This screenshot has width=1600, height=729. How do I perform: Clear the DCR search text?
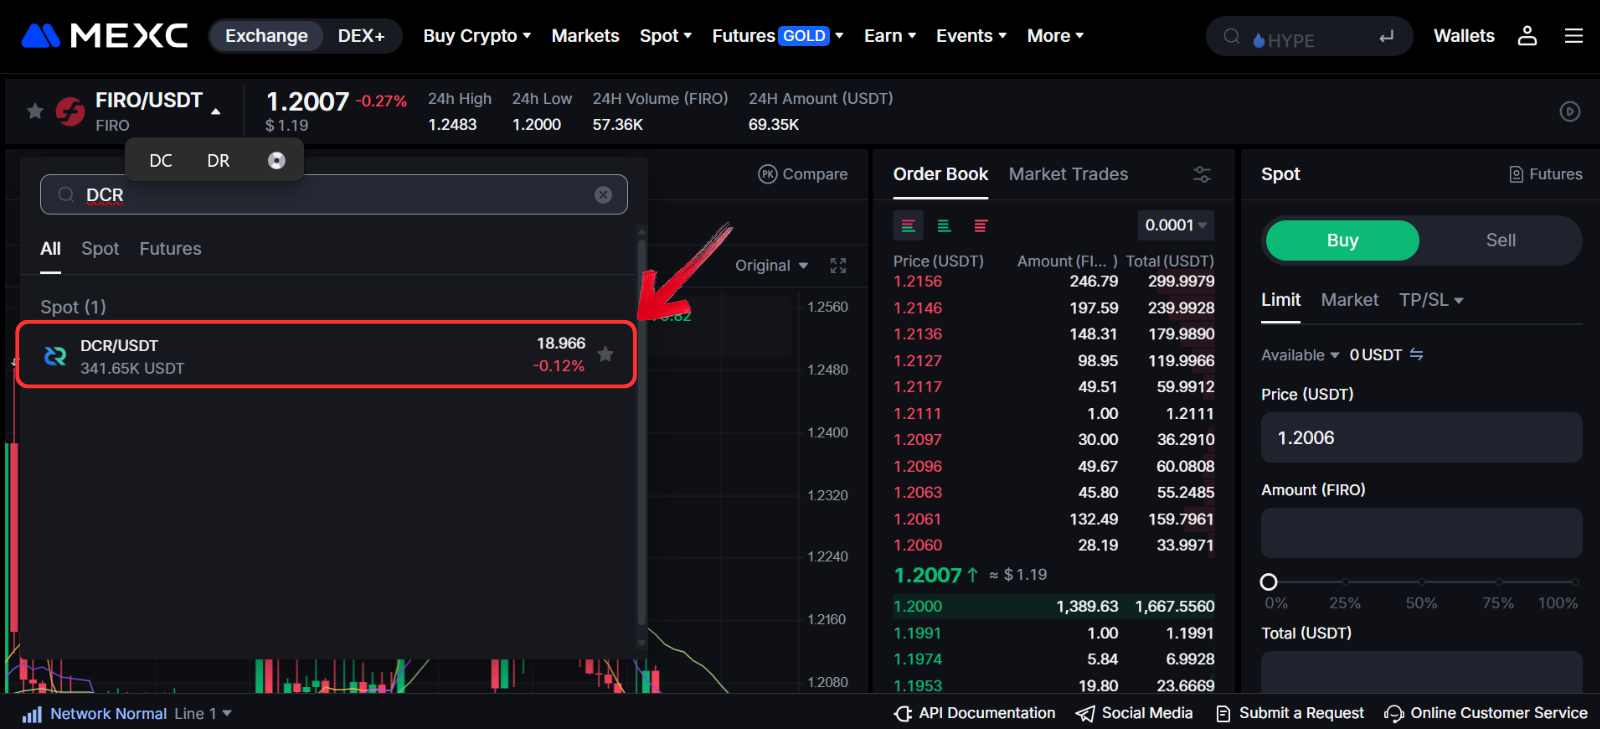[x=603, y=195]
